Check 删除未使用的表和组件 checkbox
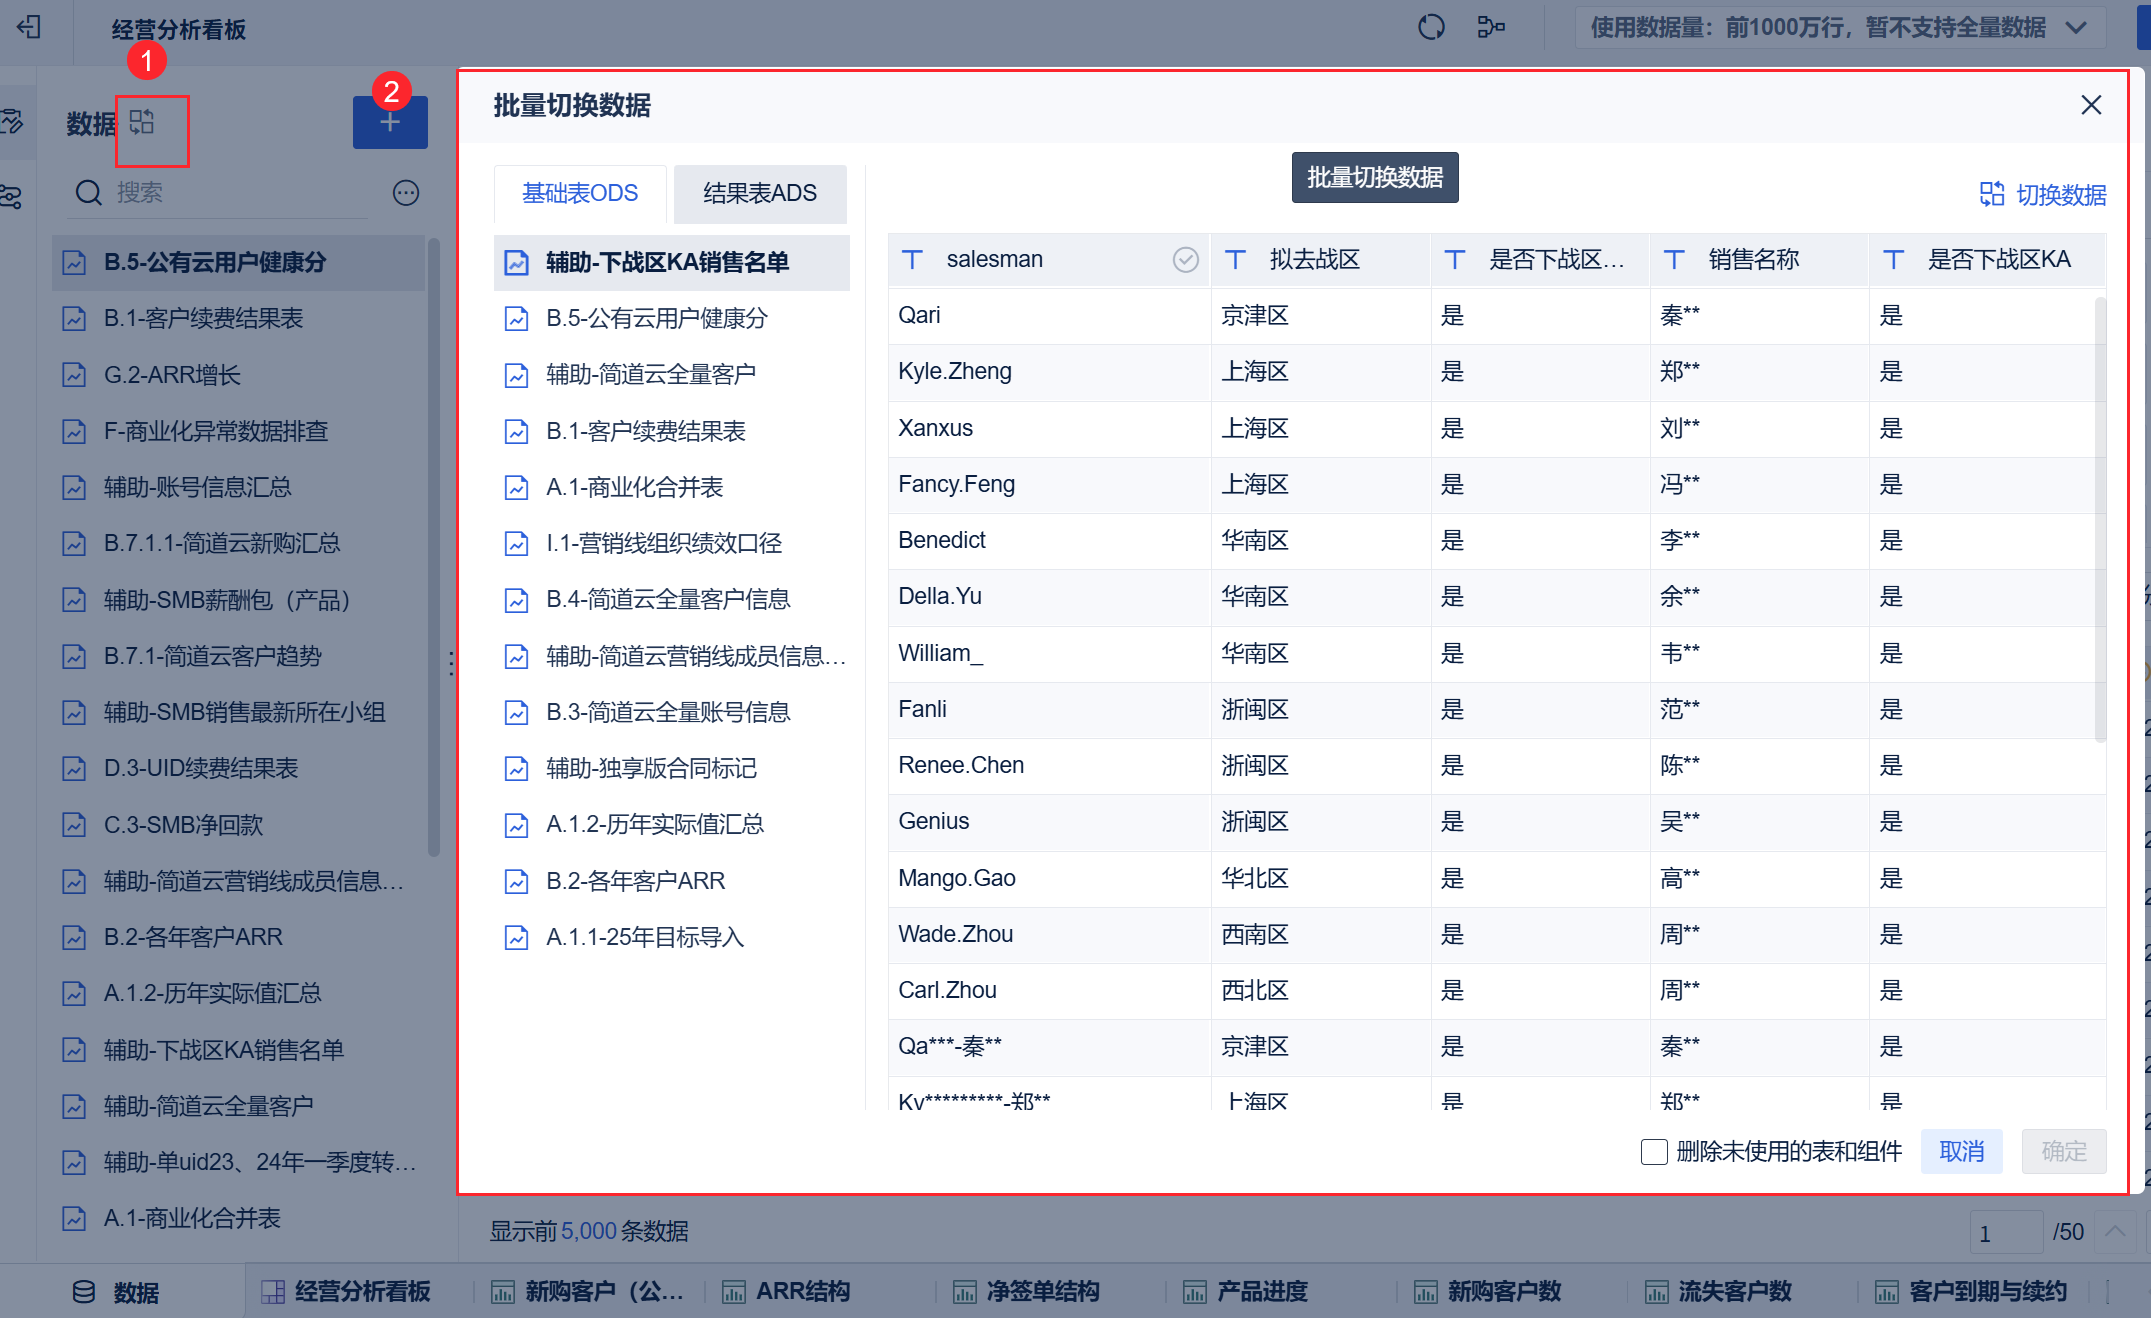This screenshot has height=1318, width=2151. 1654,1152
